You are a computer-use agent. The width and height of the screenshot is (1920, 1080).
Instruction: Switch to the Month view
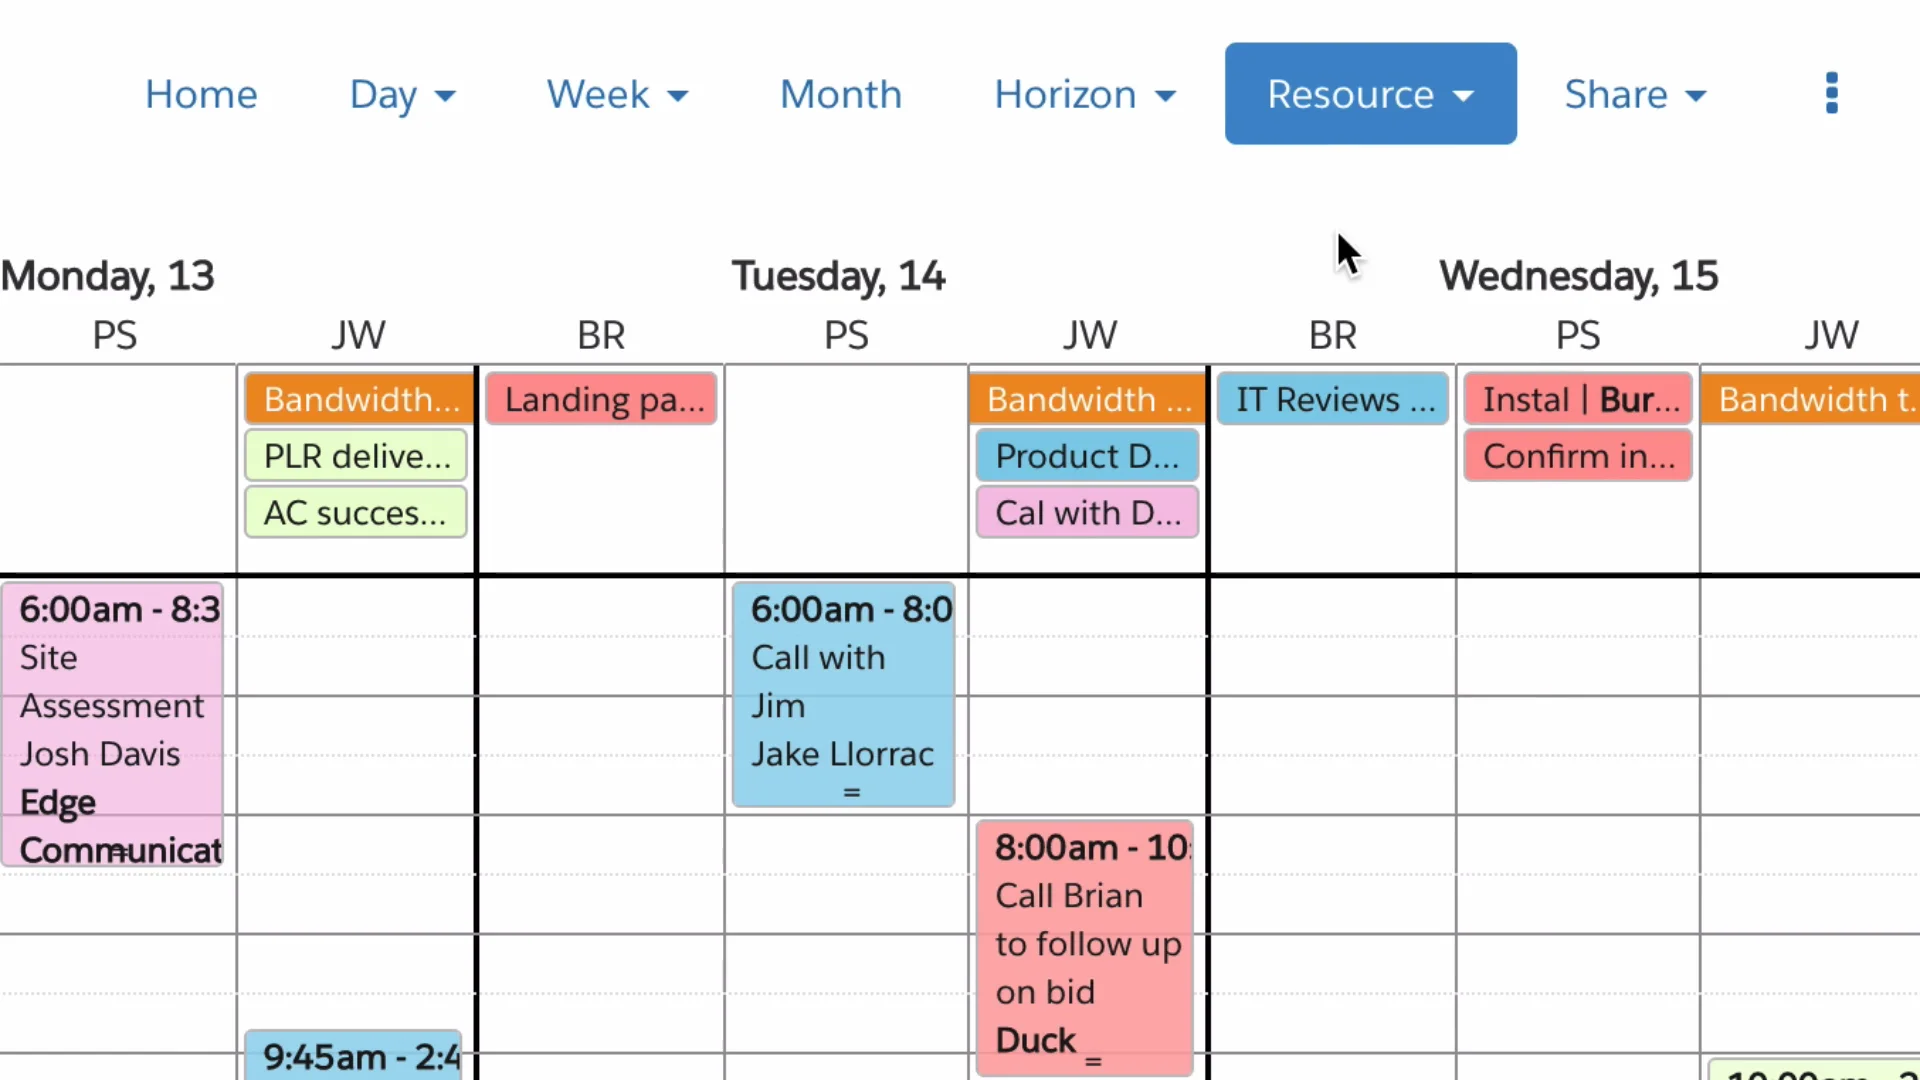[x=840, y=94]
